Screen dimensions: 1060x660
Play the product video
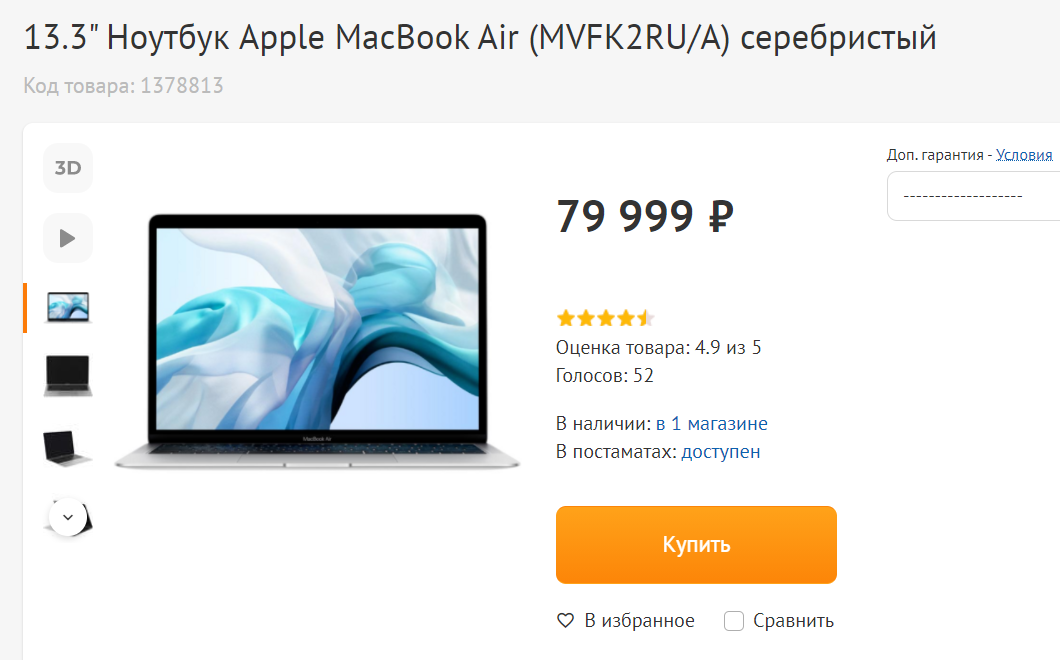[68, 238]
